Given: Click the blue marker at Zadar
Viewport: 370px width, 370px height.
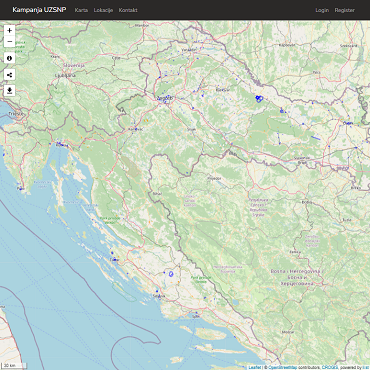Looking at the screenshot, I should pyautogui.click(x=114, y=259).
